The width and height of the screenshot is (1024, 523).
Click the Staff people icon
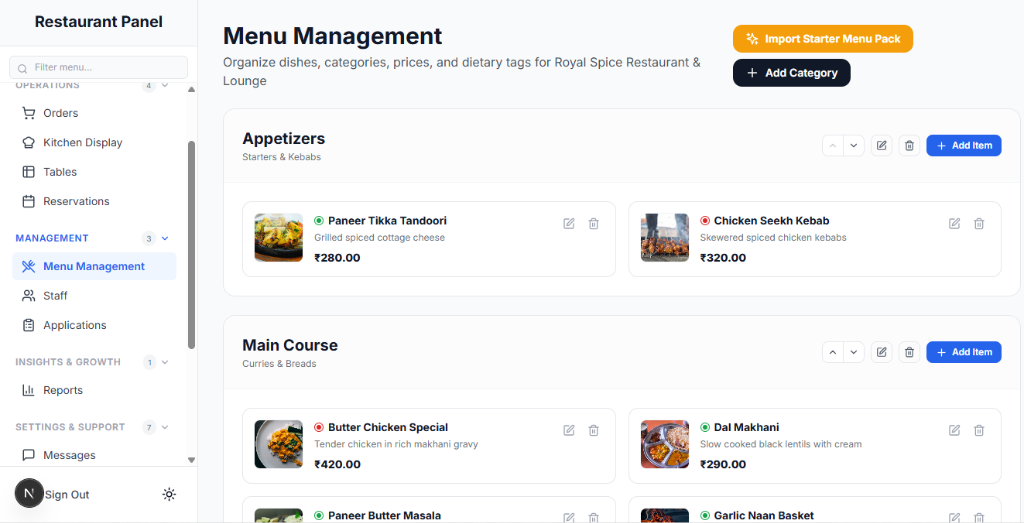pos(28,296)
